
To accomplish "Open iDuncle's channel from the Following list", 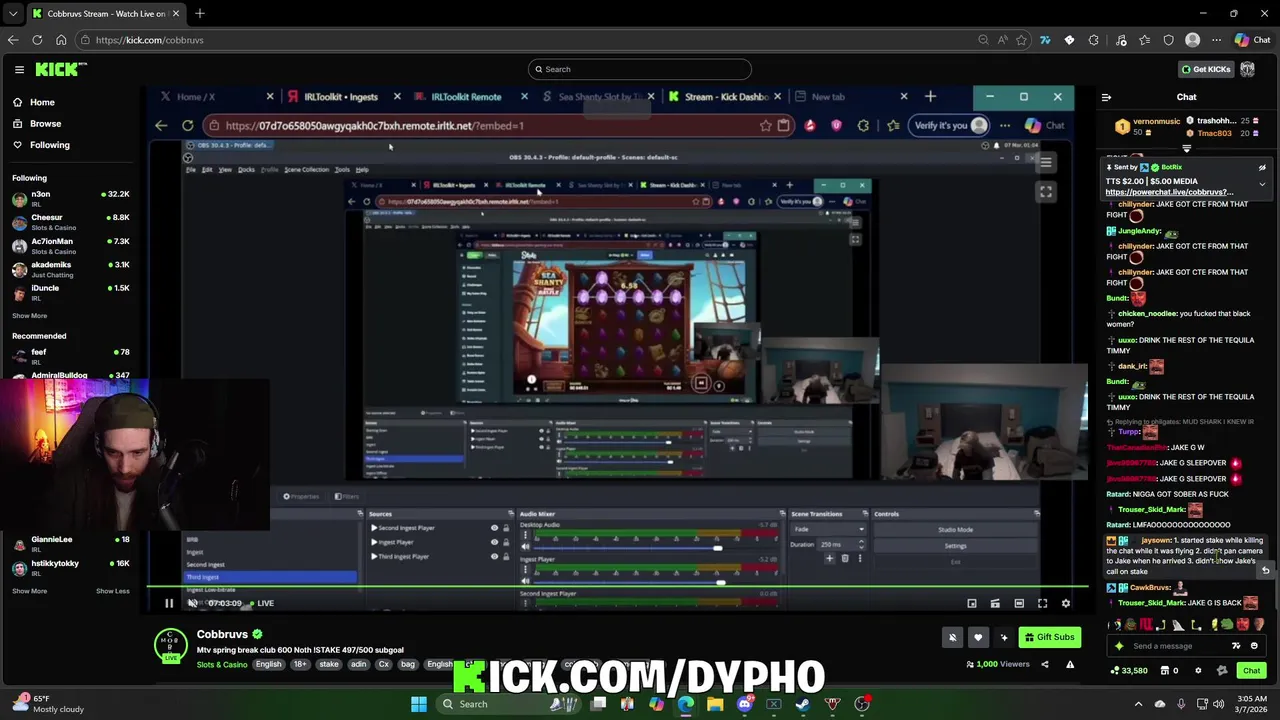I will pyautogui.click(x=70, y=292).
